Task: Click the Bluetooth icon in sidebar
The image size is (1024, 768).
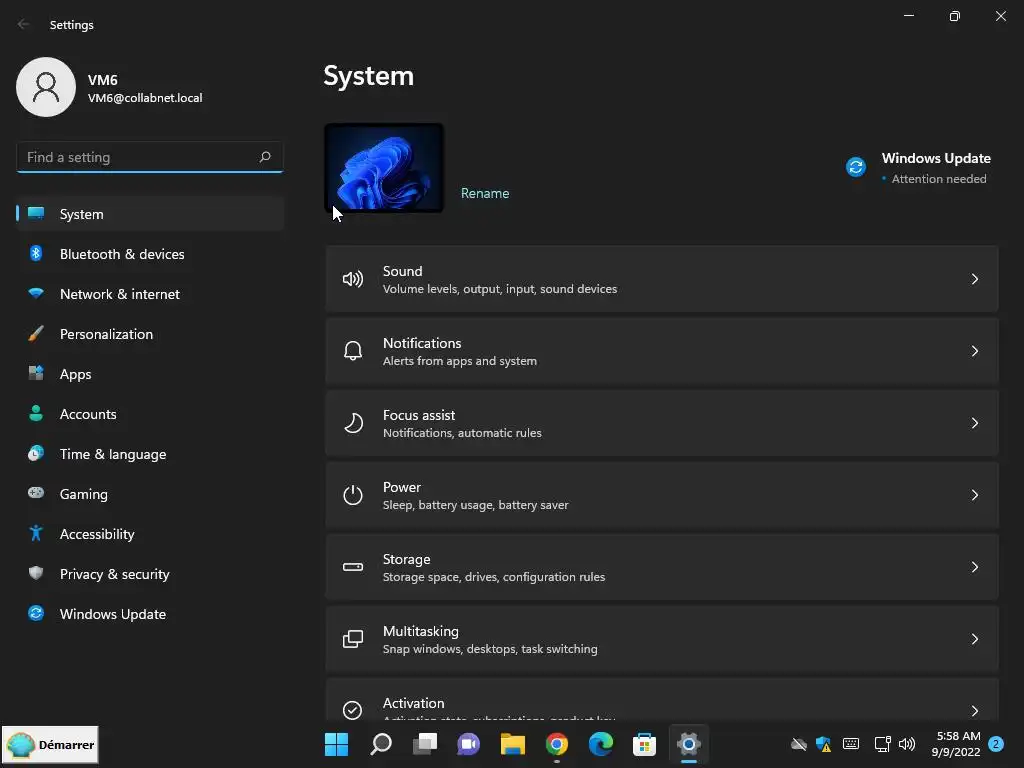Action: (x=36, y=253)
